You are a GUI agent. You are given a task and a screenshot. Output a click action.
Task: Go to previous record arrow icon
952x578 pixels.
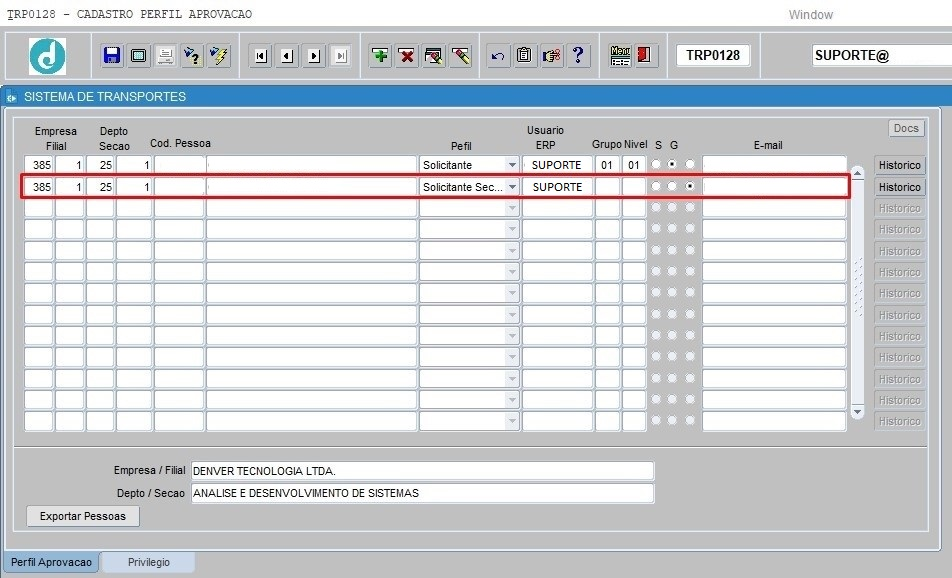[x=288, y=56]
